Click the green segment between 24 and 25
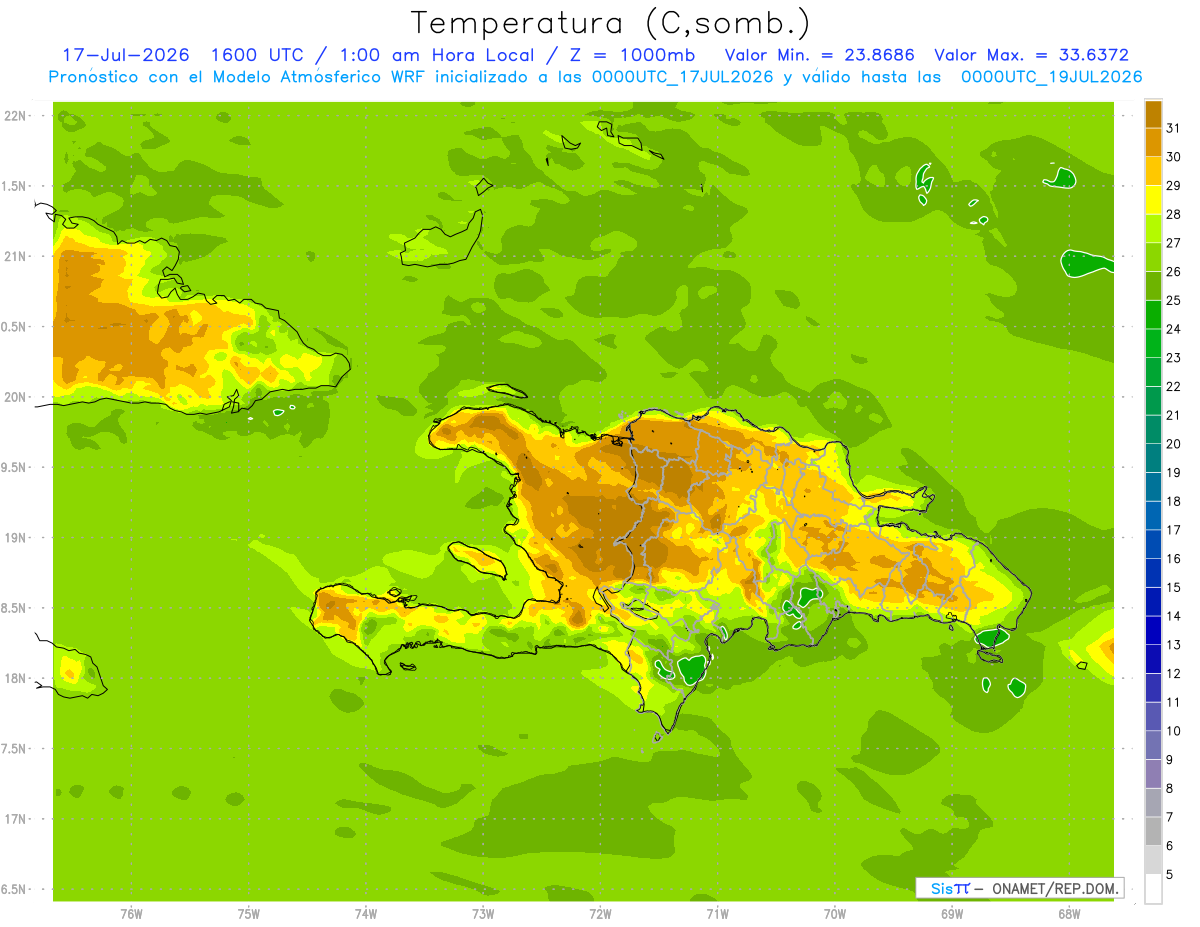 [1153, 315]
